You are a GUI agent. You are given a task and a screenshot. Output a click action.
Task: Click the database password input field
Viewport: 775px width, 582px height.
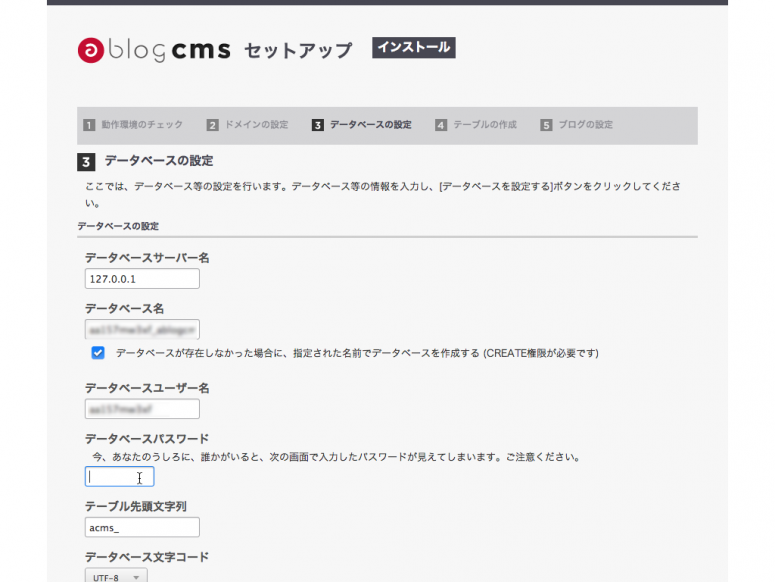(119, 477)
